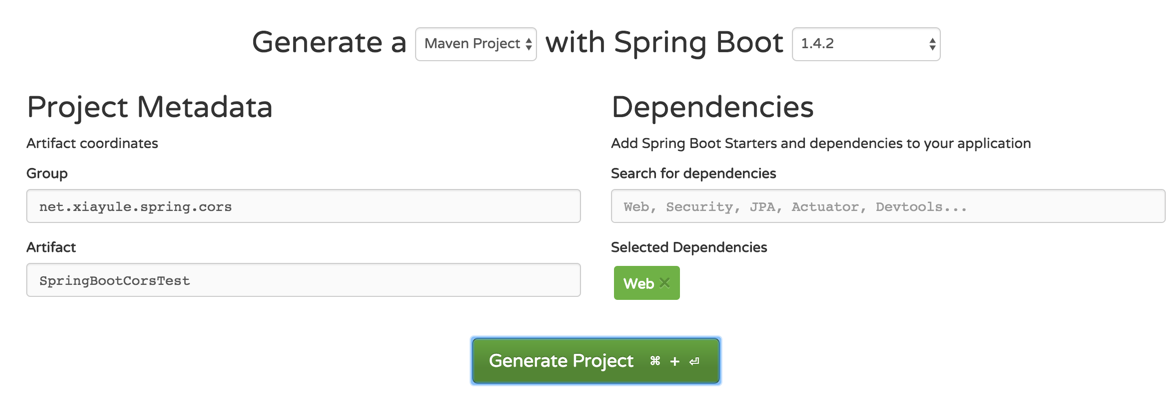This screenshot has height=397, width=1169.
Task: Click the Artifact field label
Action: pyautogui.click(x=51, y=247)
